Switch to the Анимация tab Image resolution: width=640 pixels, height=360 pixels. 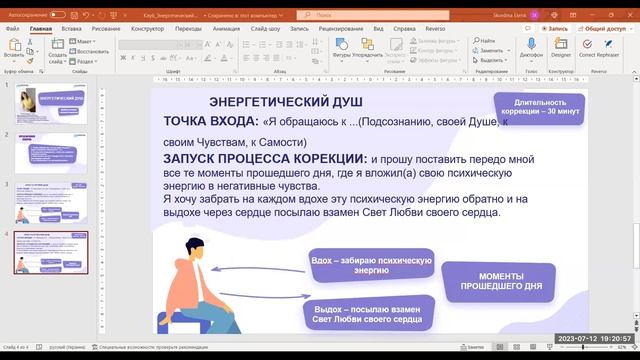[226, 29]
